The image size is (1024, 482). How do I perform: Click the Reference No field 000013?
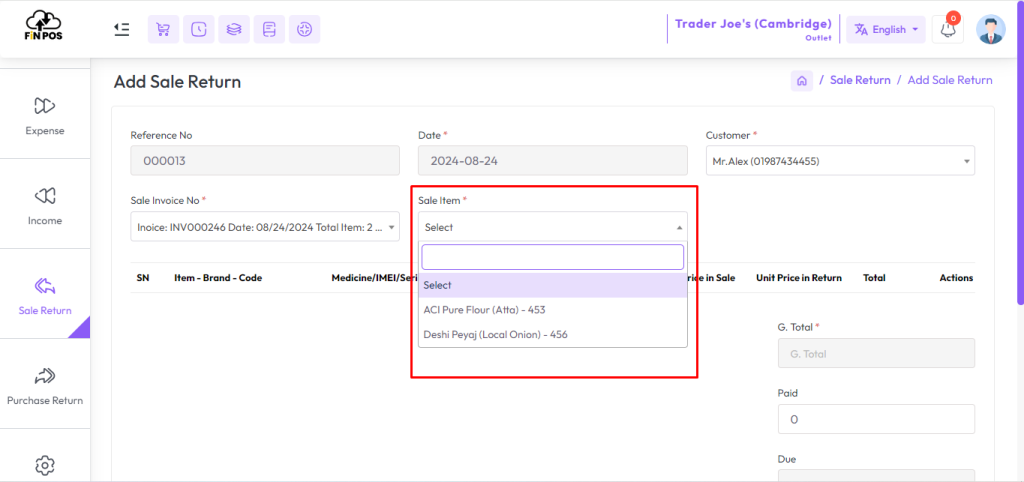[265, 161]
